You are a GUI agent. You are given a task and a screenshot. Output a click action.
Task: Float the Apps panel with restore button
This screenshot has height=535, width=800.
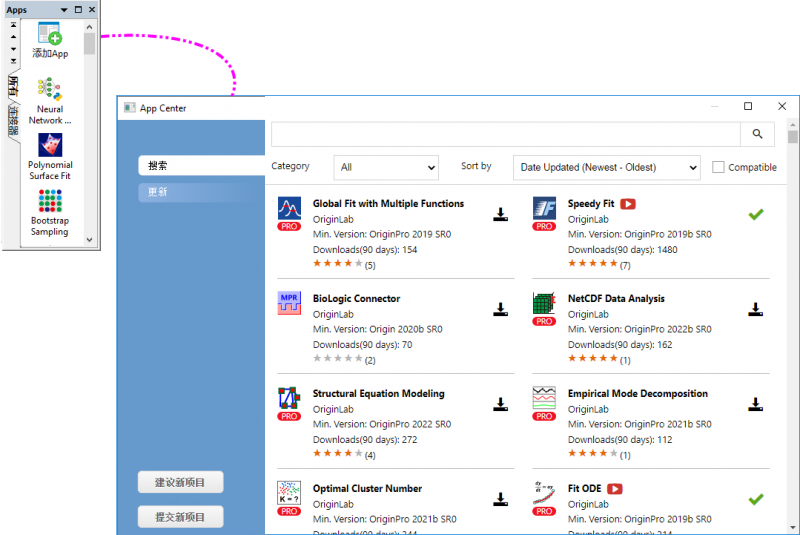(78, 10)
